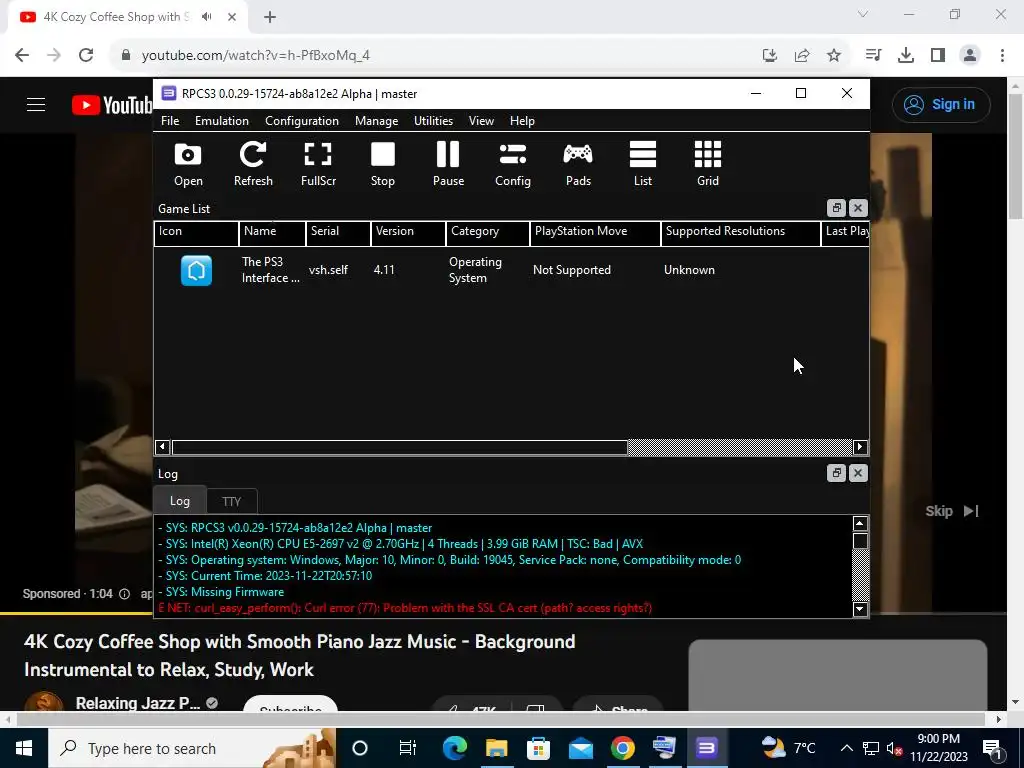
Task: Select the 'Not Supported' cell
Action: pyautogui.click(x=572, y=270)
